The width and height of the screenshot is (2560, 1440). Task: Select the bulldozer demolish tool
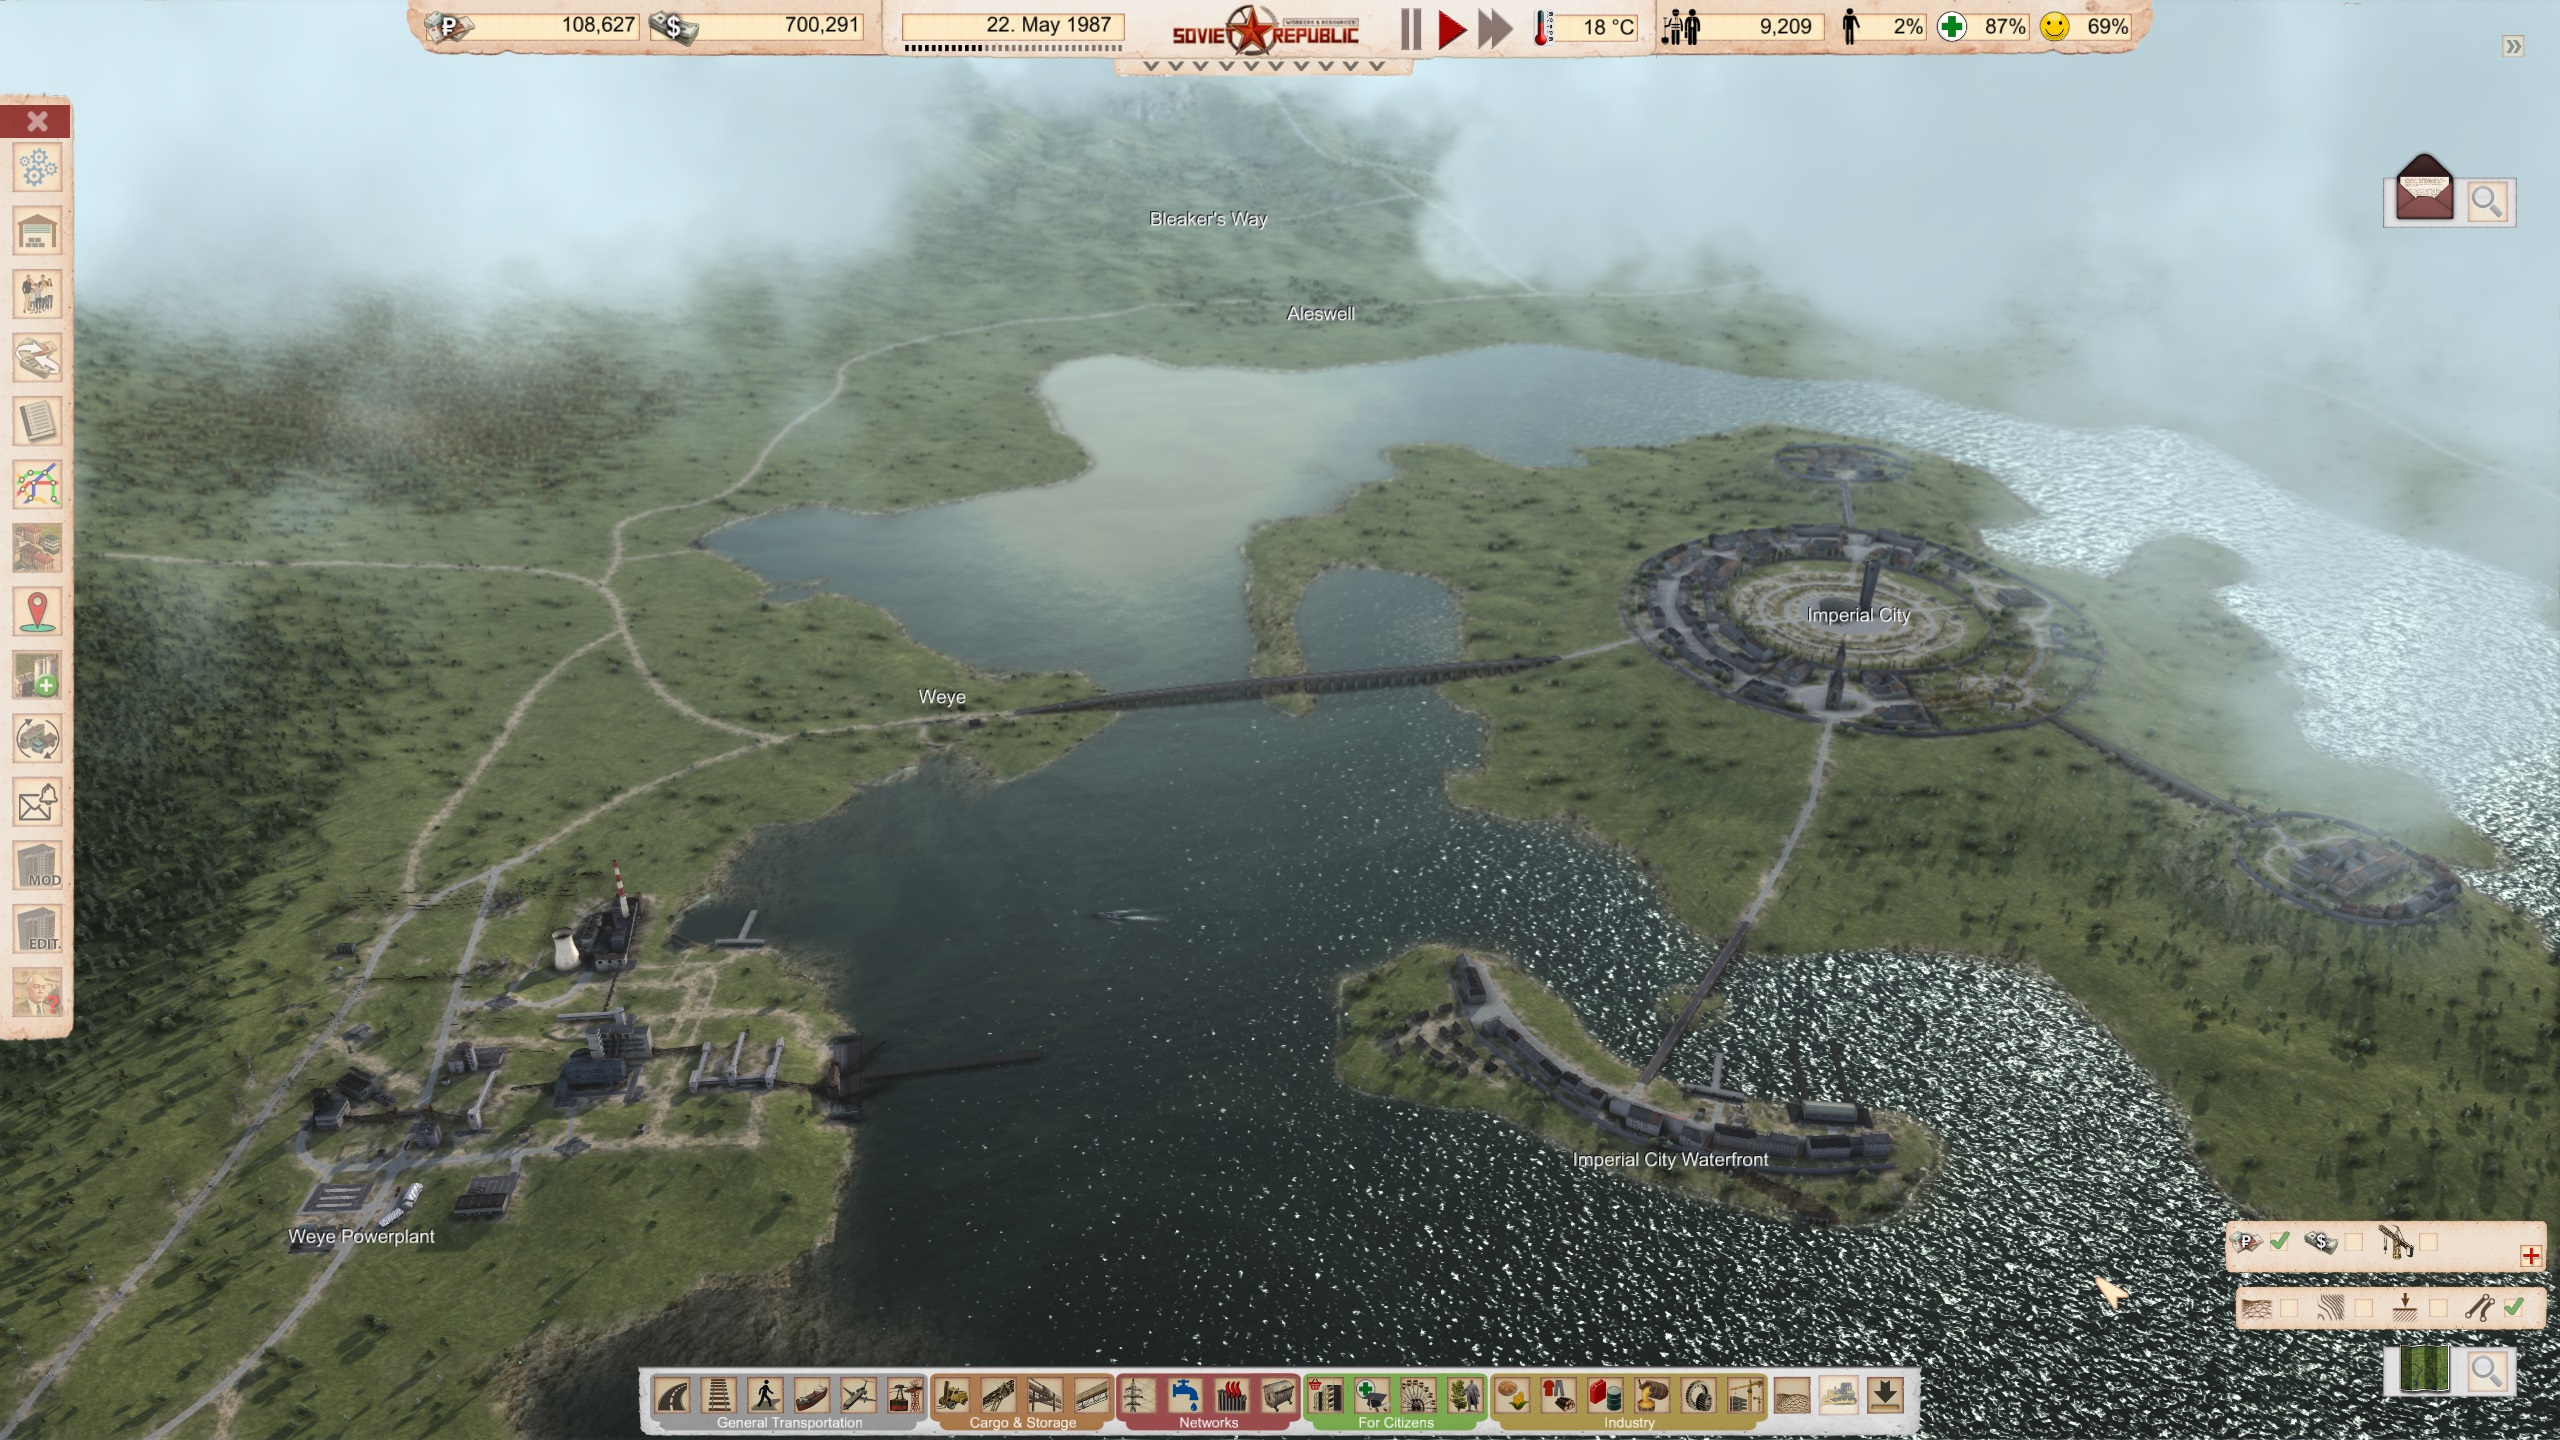coord(1838,1395)
